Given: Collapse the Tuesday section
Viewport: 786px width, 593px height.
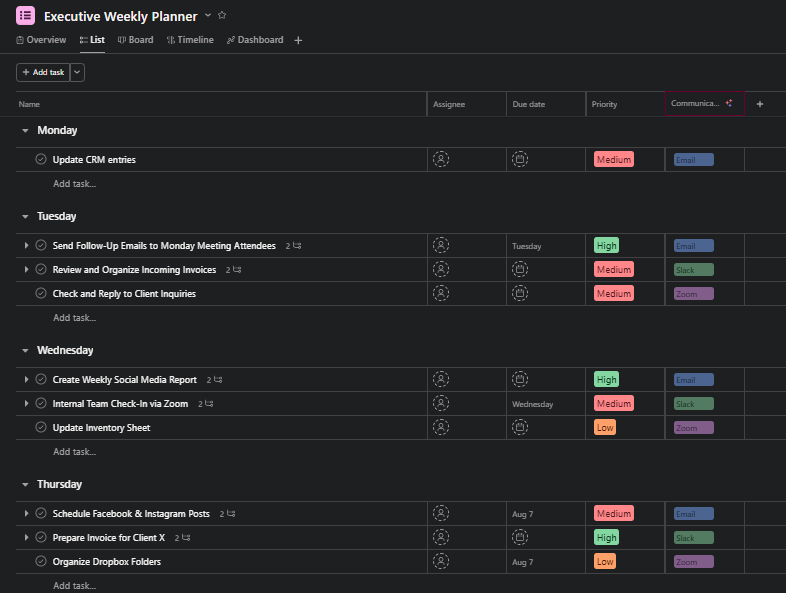Looking at the screenshot, I should (x=26, y=216).
